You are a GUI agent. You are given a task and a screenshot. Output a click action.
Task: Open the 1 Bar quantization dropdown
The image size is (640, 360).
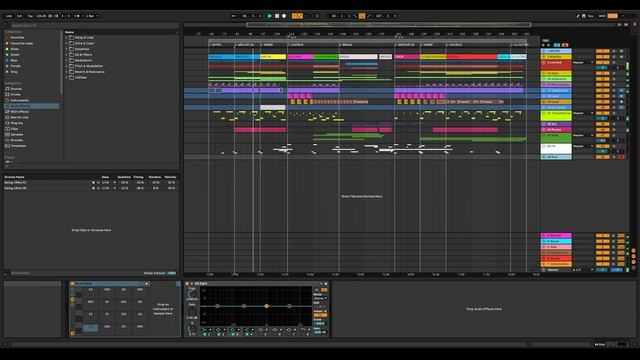[x=91, y=16]
